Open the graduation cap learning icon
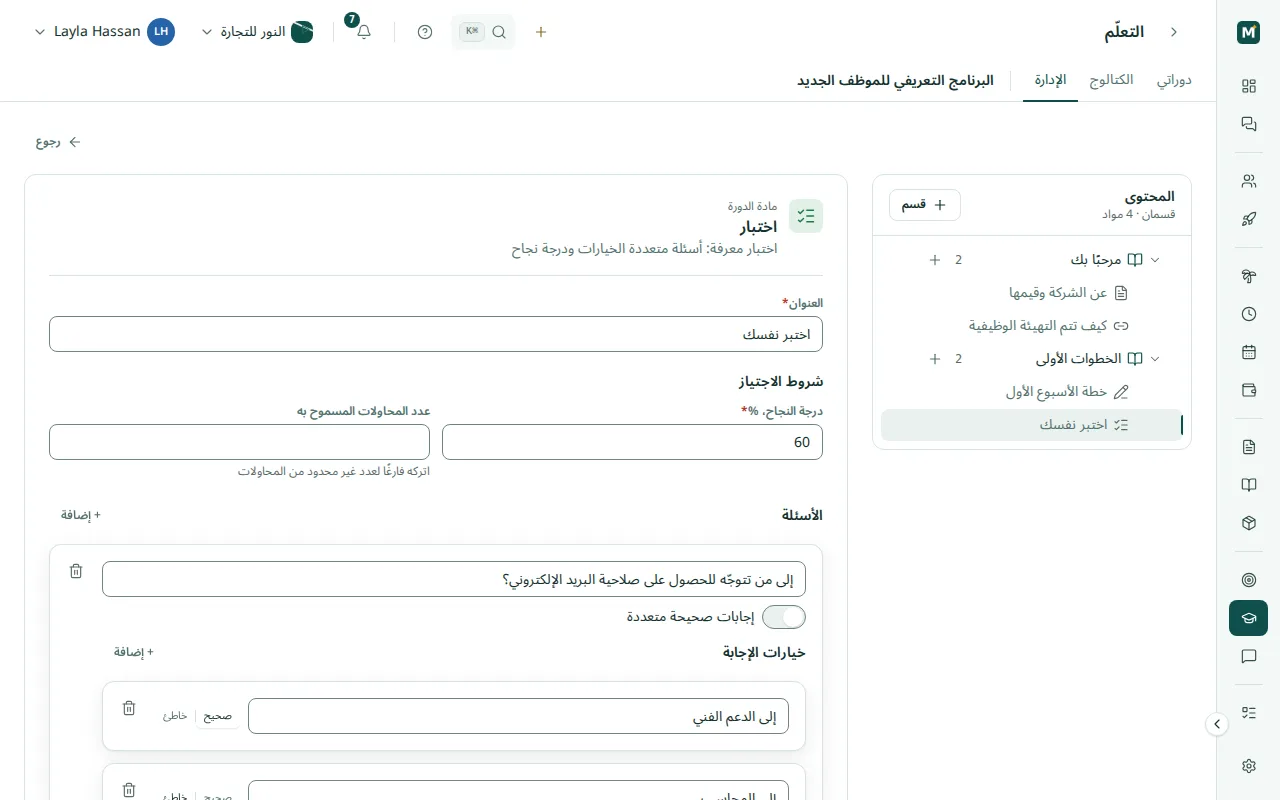 tap(1248, 618)
